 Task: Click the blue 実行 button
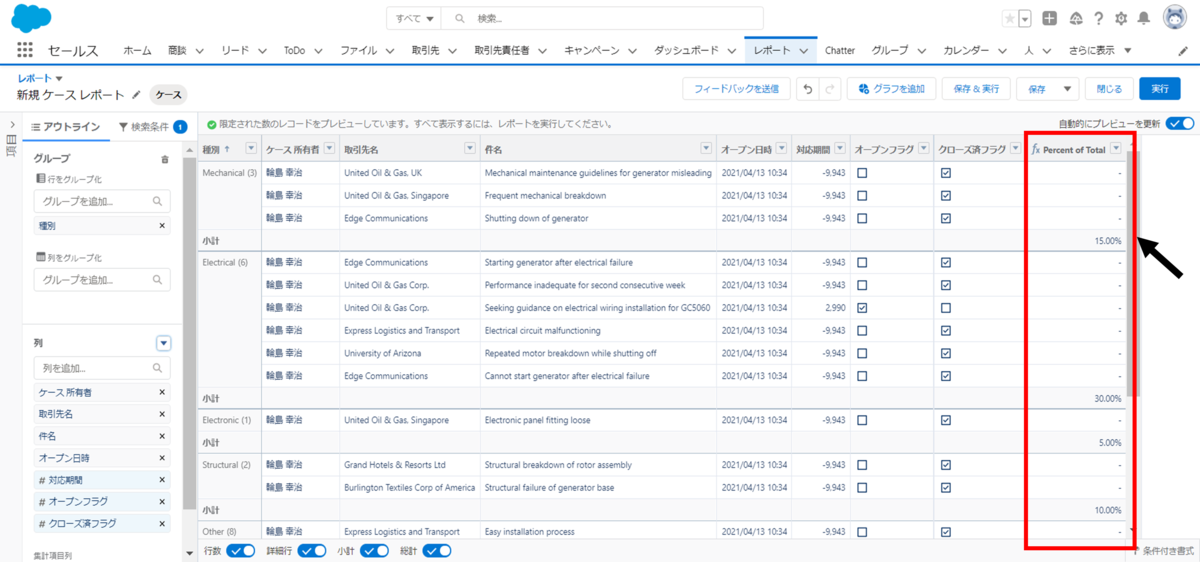point(1159,89)
